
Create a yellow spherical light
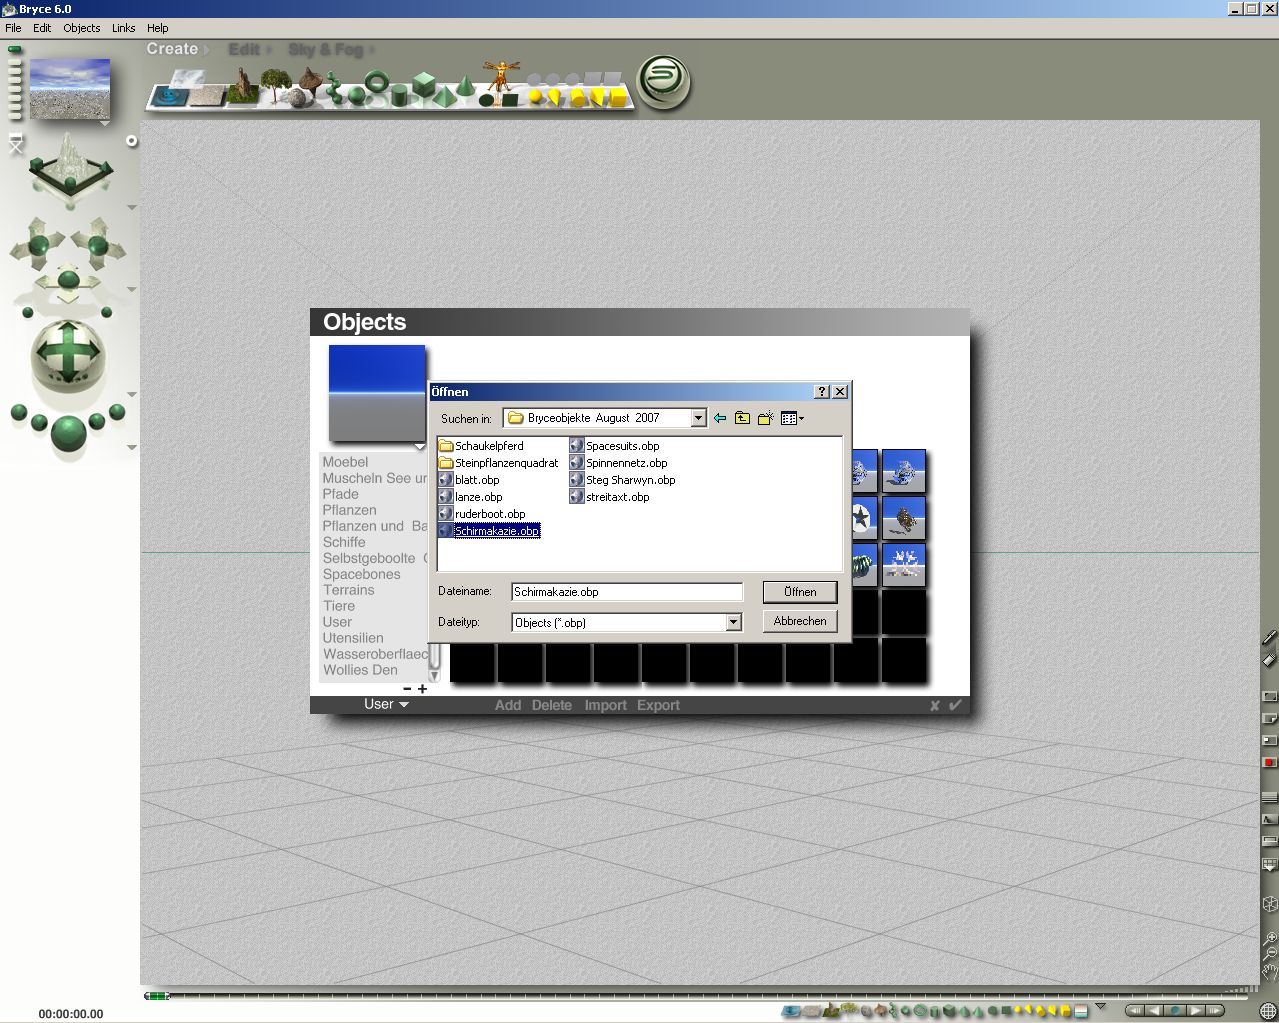click(x=536, y=97)
